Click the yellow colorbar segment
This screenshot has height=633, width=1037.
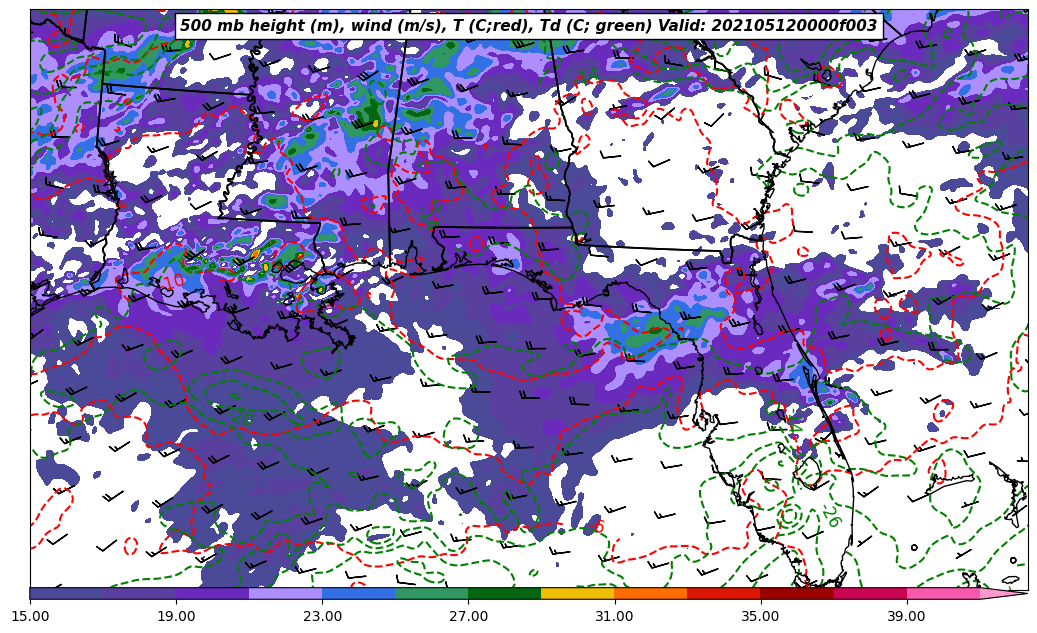click(577, 593)
